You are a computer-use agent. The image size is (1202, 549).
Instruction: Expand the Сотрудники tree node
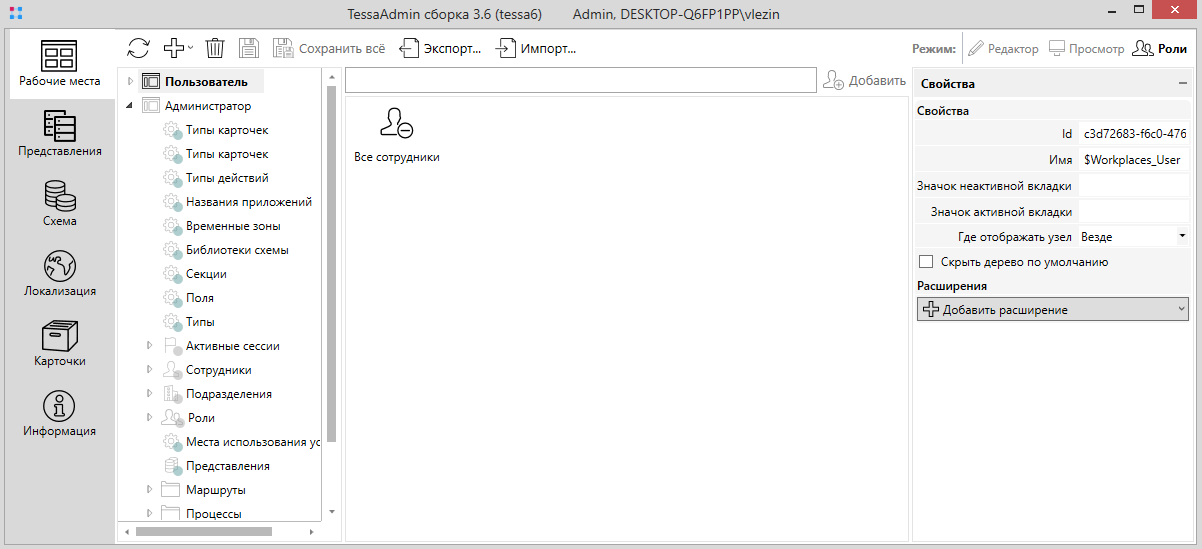point(149,370)
